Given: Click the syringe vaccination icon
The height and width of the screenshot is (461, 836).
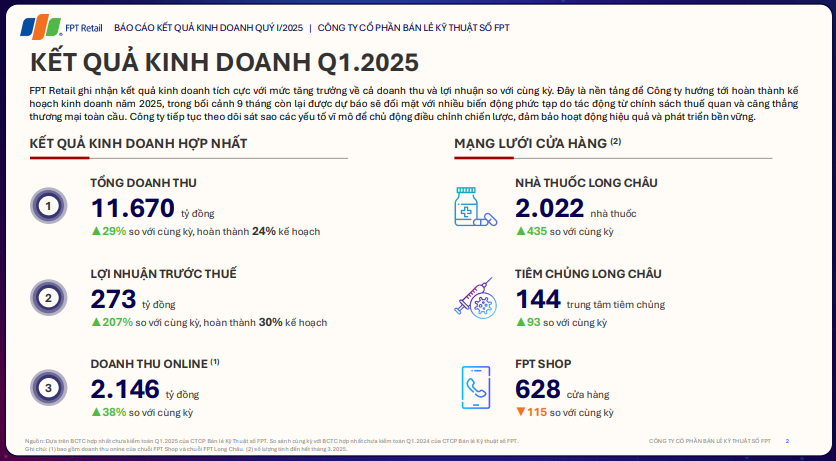Looking at the screenshot, I should pyautogui.click(x=476, y=298).
